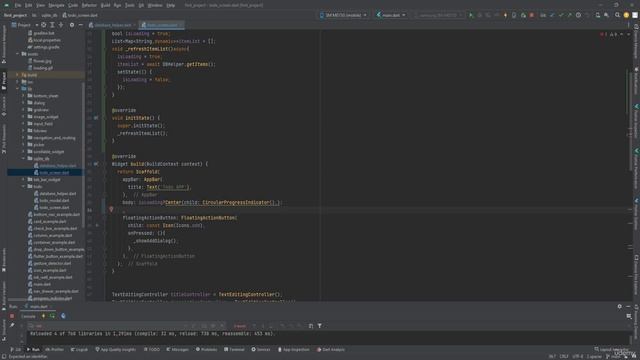Click the Expand All icon in Project panel
Screen dimensions: 640x360
point(52,25)
